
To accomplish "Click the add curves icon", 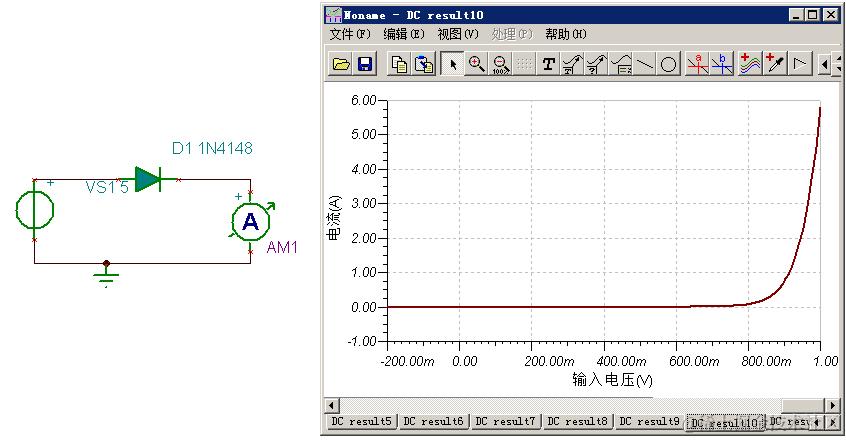I will point(751,64).
